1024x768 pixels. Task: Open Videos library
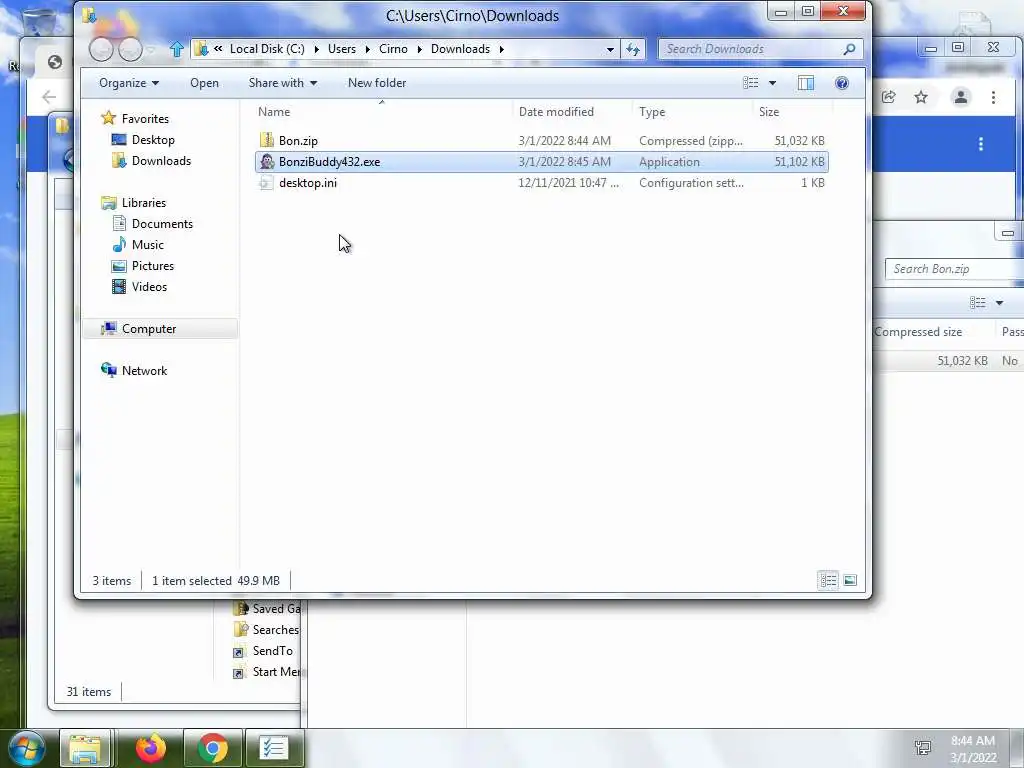coord(149,287)
